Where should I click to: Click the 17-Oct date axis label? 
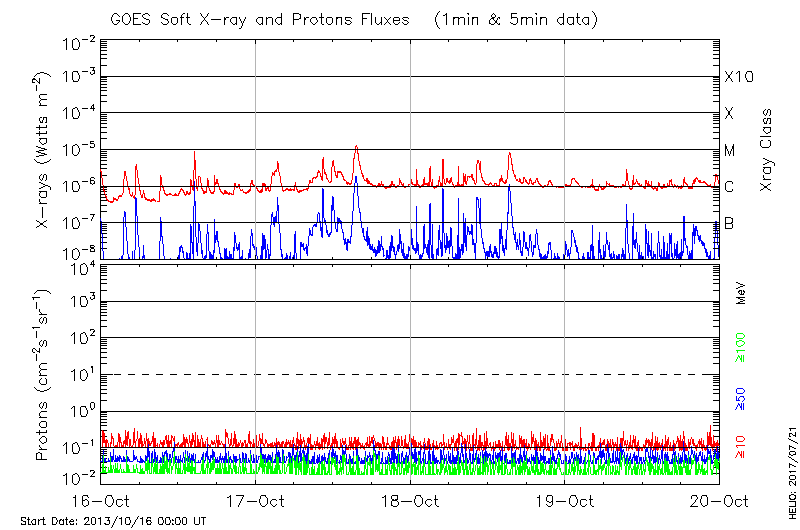(255, 501)
